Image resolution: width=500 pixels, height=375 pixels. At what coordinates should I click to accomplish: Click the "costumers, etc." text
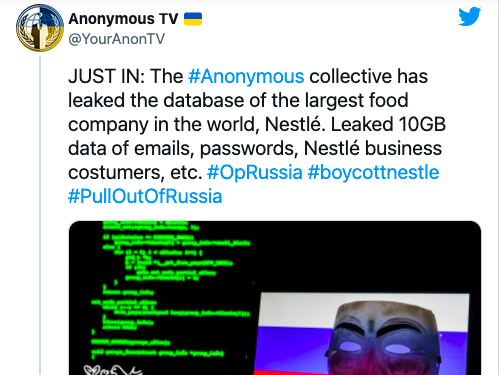coord(135,173)
